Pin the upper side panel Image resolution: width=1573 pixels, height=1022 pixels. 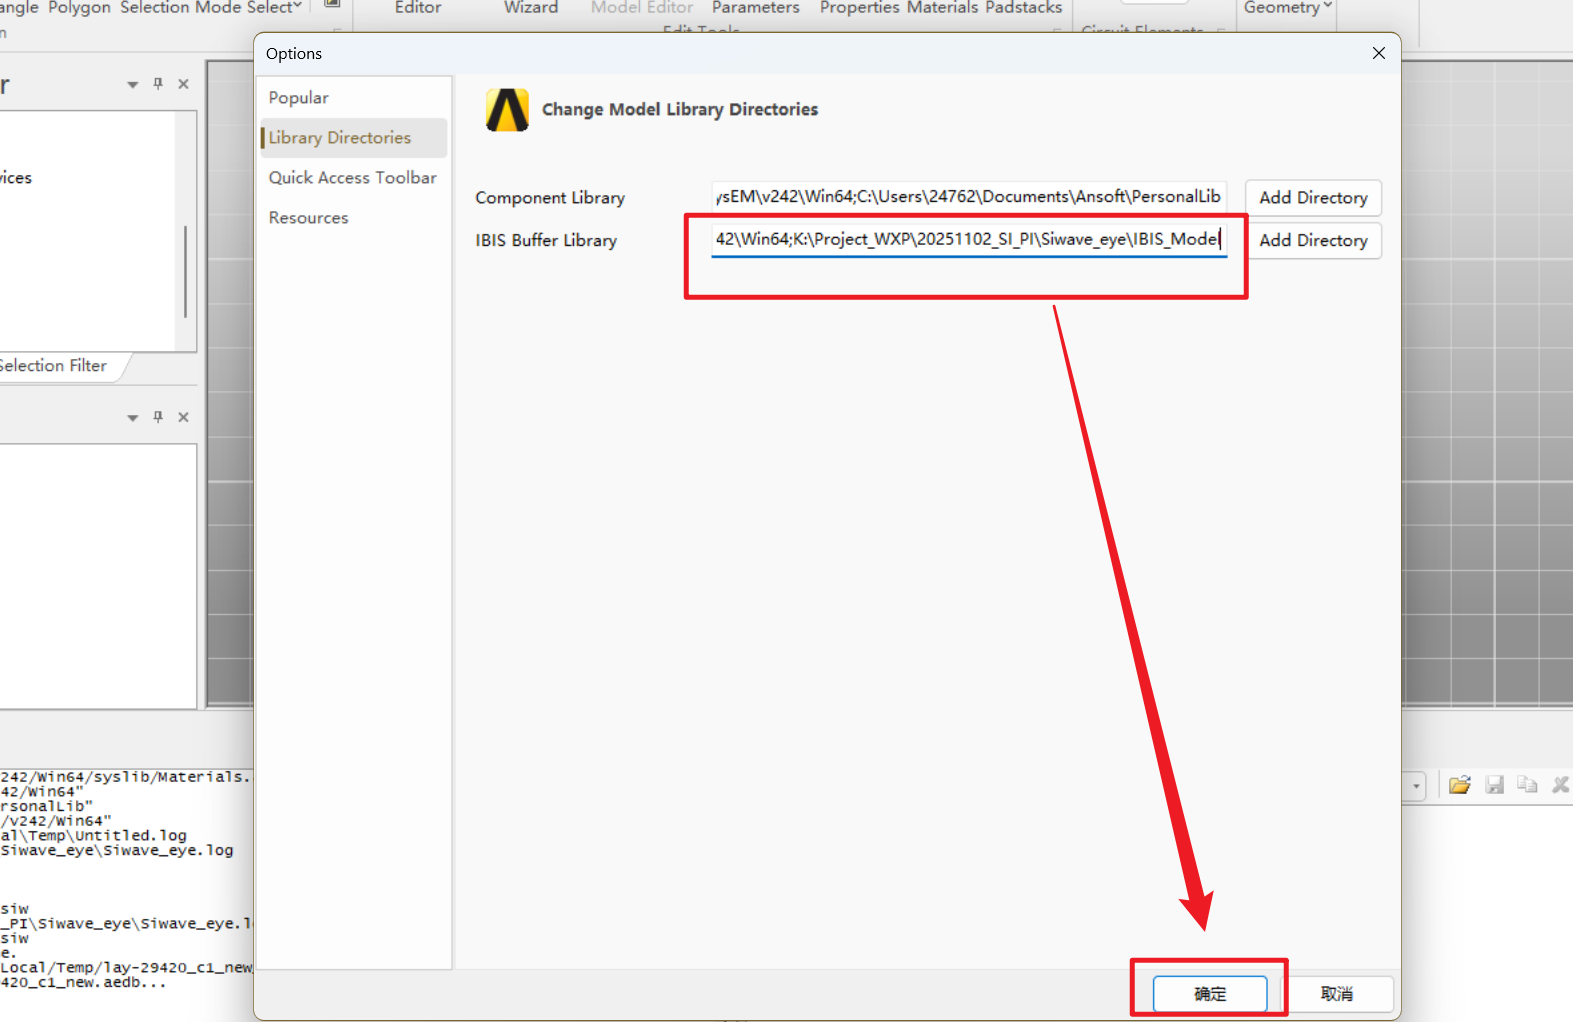pyautogui.click(x=158, y=84)
